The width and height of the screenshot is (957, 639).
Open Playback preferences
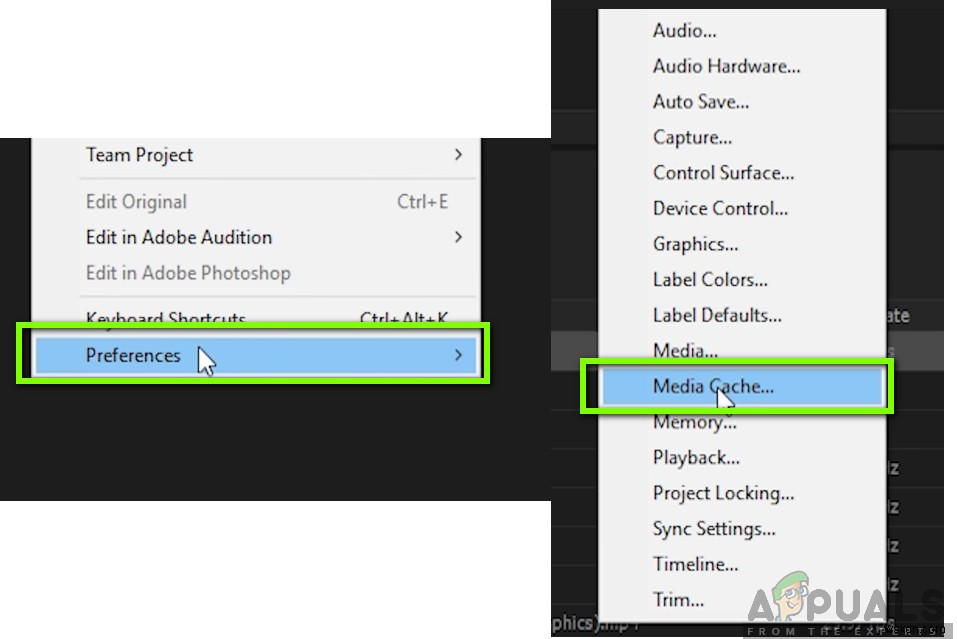696,458
